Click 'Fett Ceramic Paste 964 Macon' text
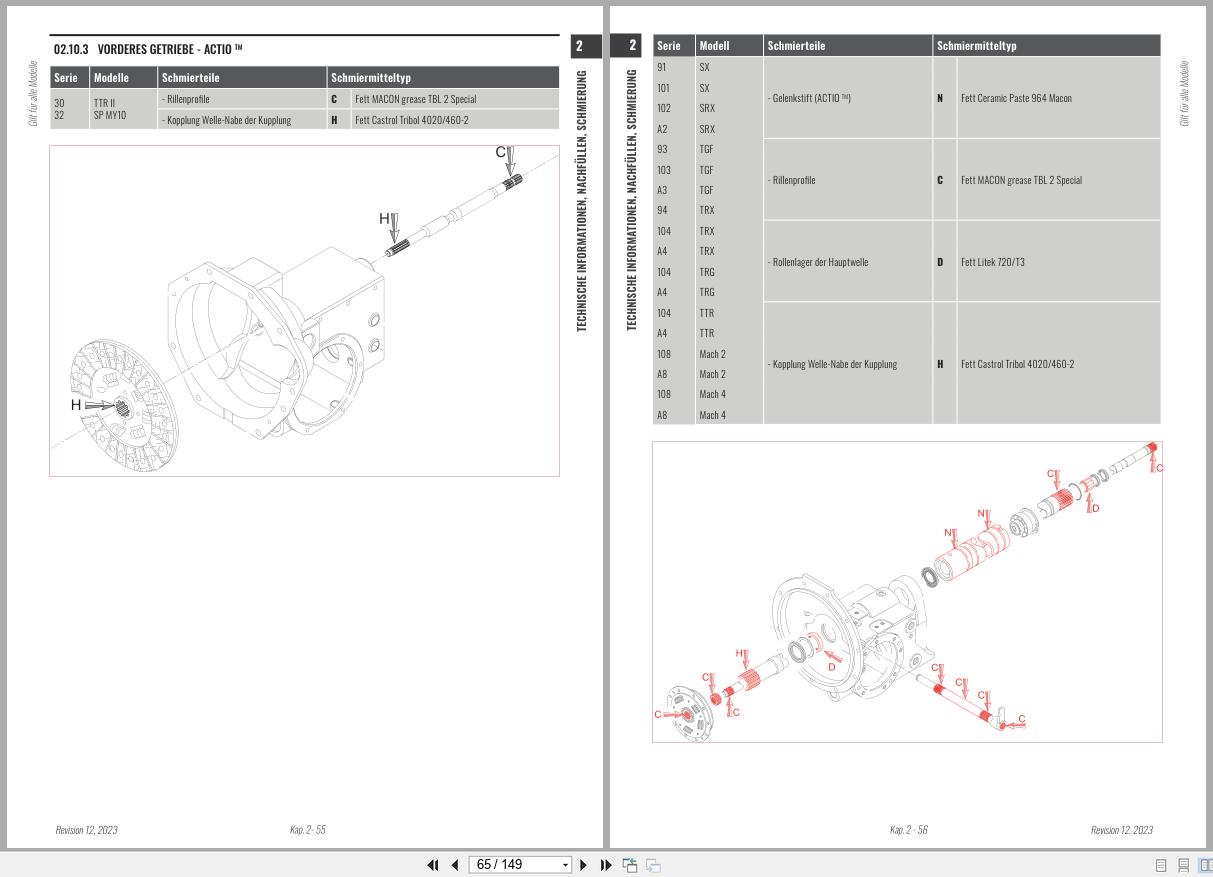Screen dimensions: 1213x877 1016,98
